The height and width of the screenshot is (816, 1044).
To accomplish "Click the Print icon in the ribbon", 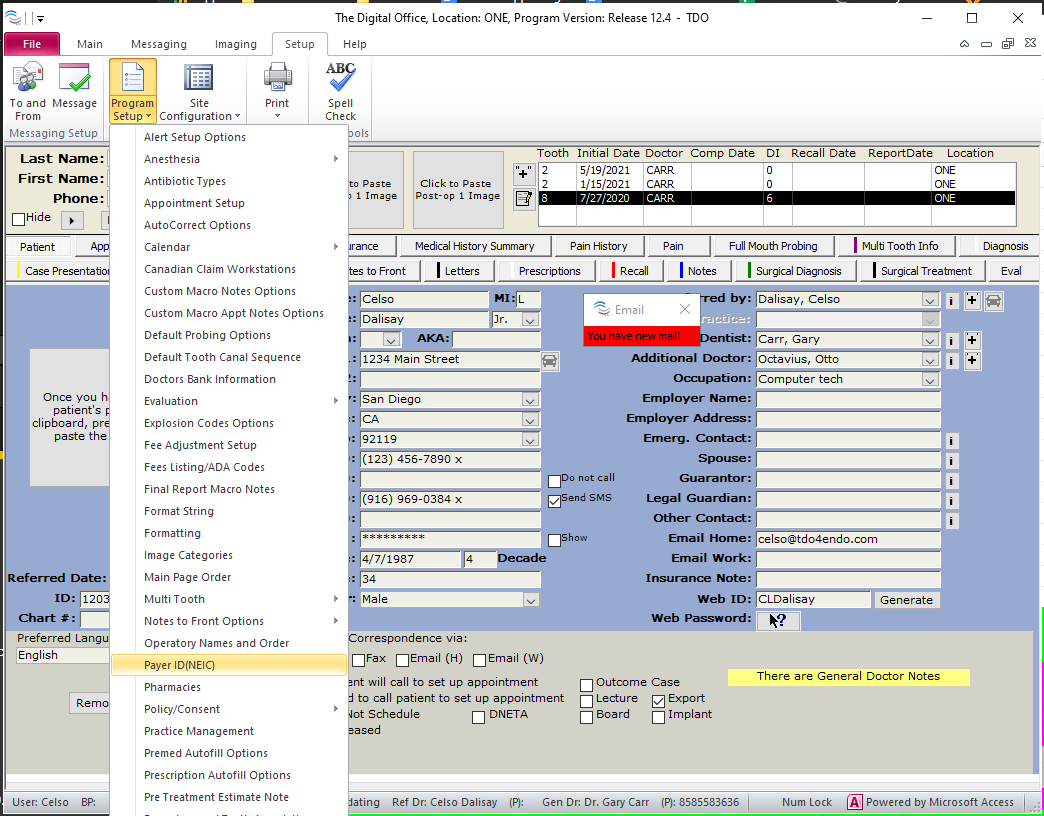I will click(276, 80).
